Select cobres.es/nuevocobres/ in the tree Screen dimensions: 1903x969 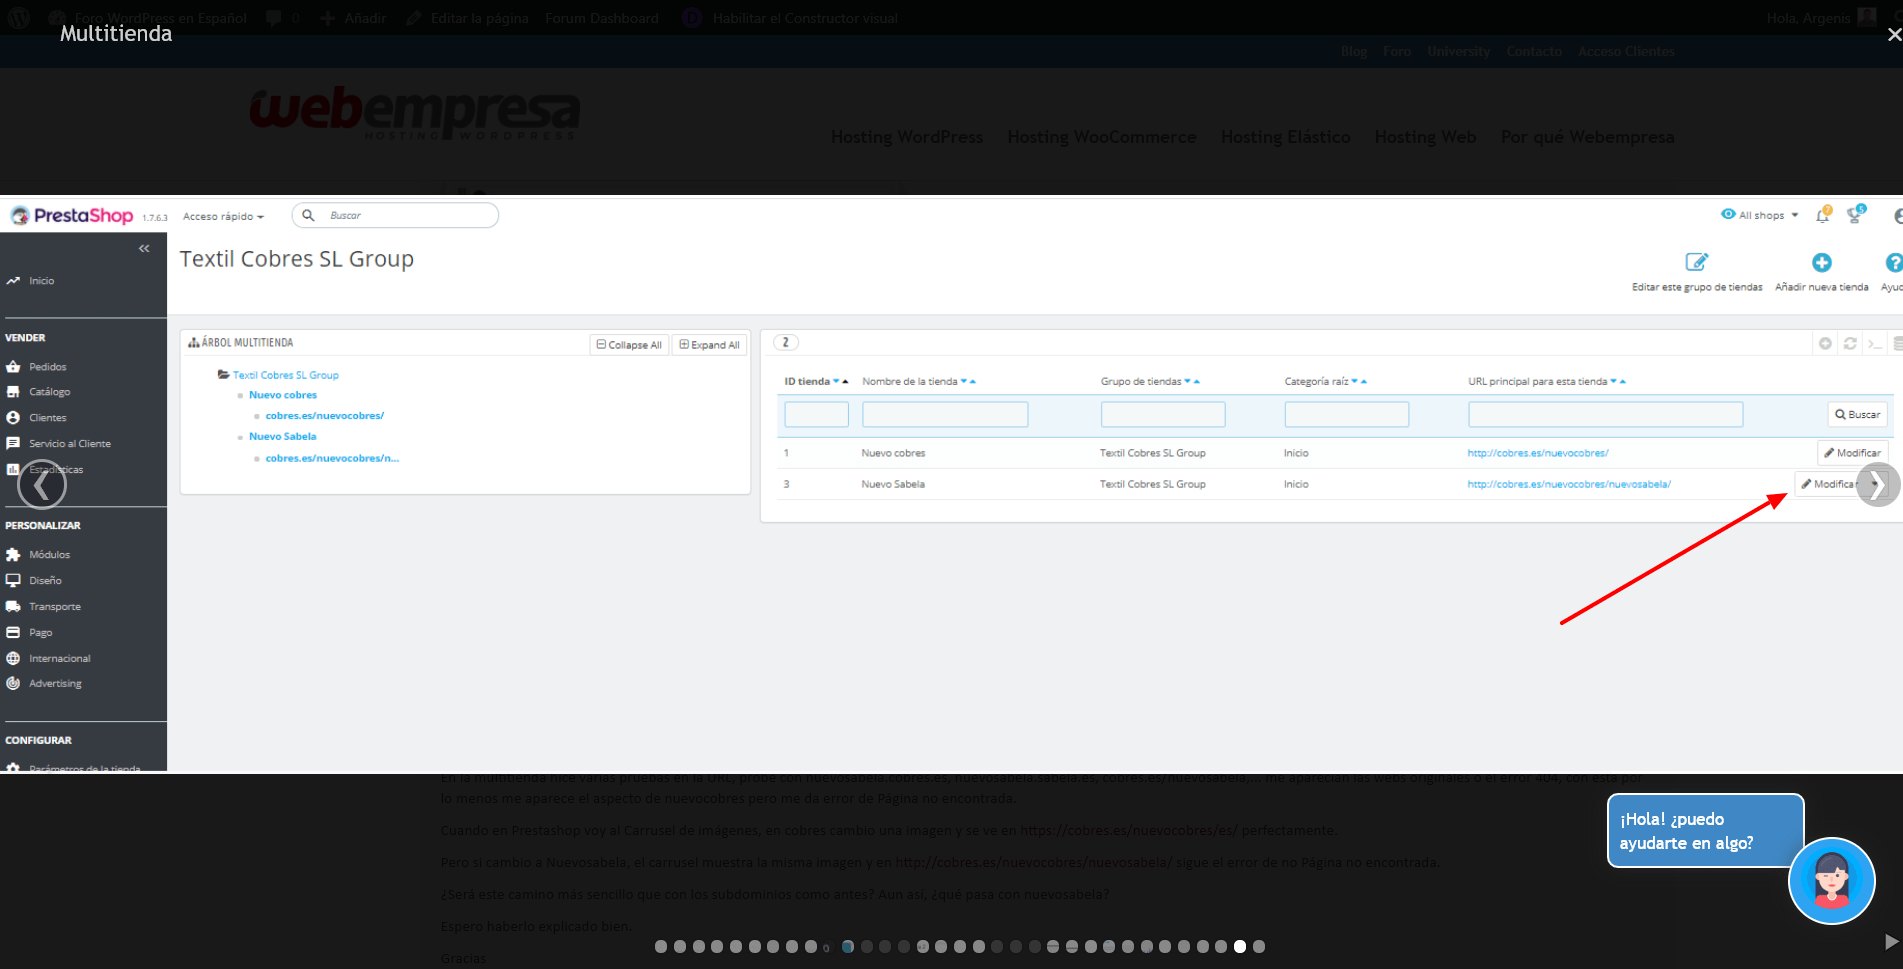tap(324, 416)
